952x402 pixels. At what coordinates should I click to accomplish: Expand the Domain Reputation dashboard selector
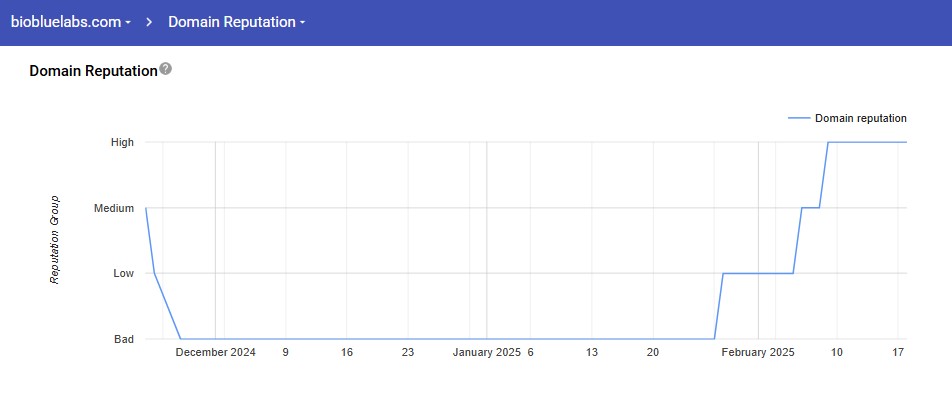pos(236,21)
